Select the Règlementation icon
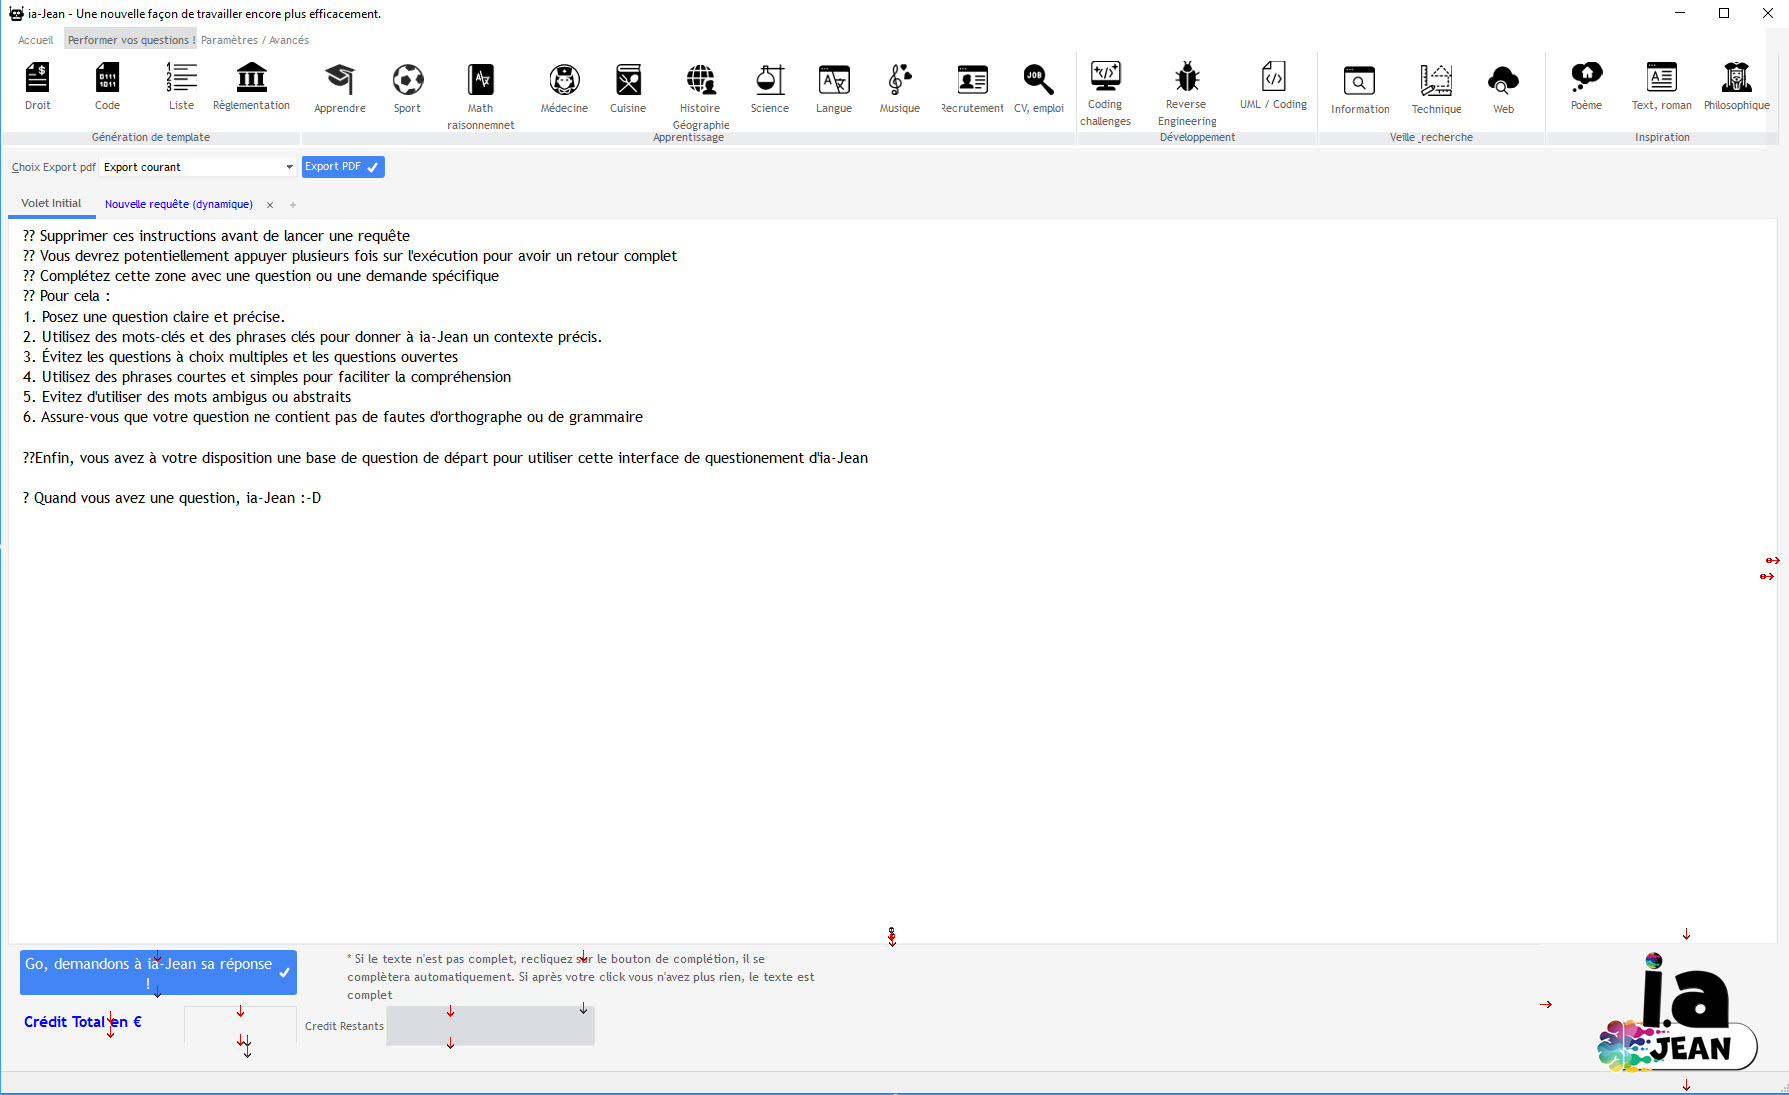Screen dimensions: 1789x1095 (x=251, y=87)
